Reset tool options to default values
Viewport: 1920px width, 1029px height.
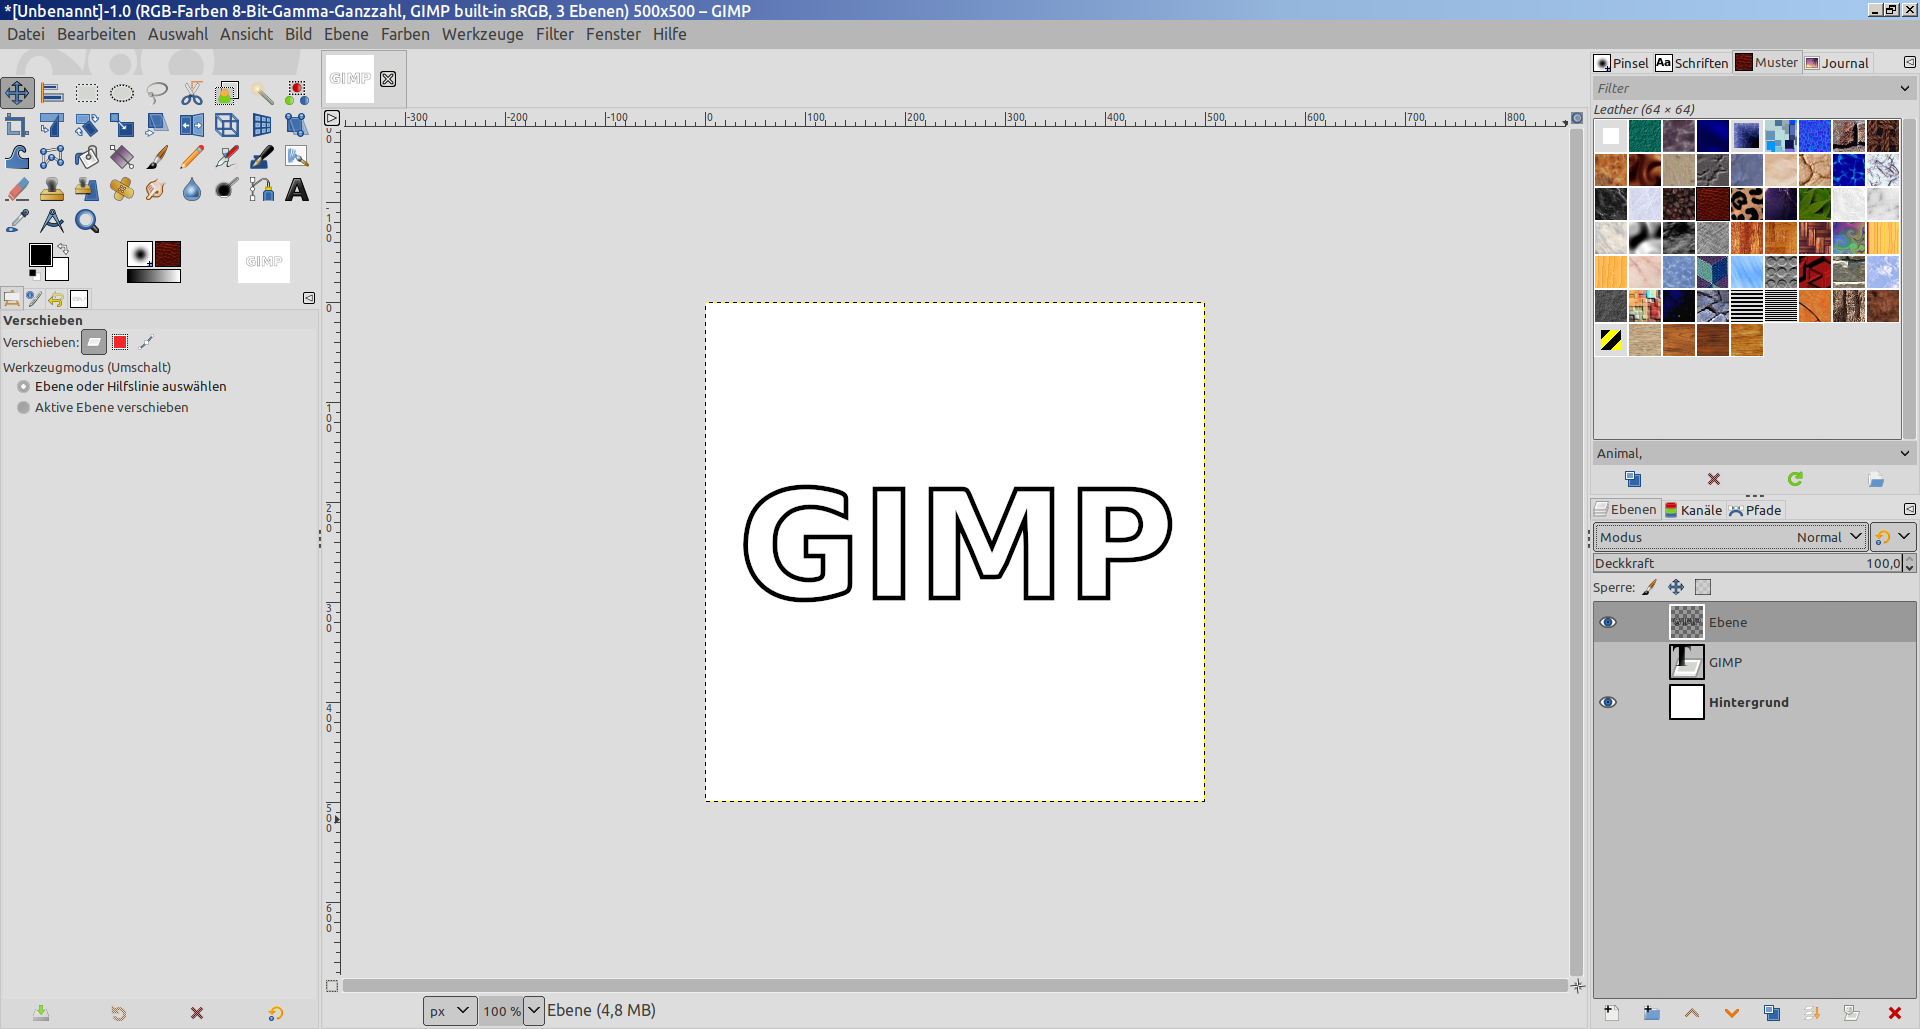pos(276,1013)
